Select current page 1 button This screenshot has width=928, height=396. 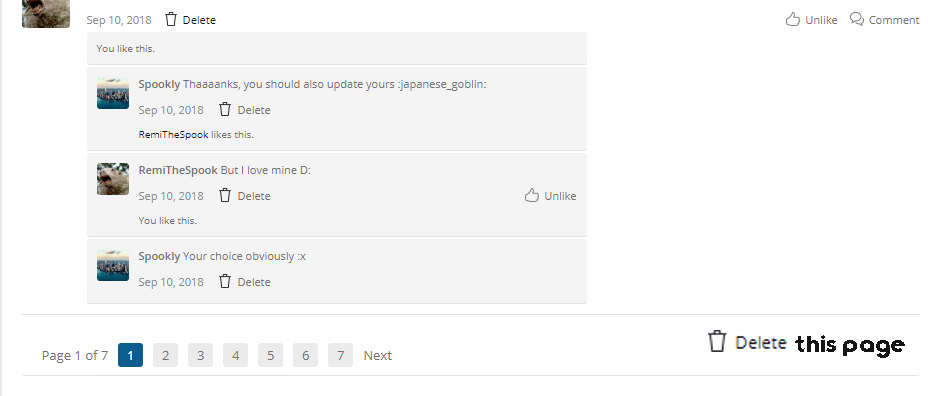pos(130,355)
